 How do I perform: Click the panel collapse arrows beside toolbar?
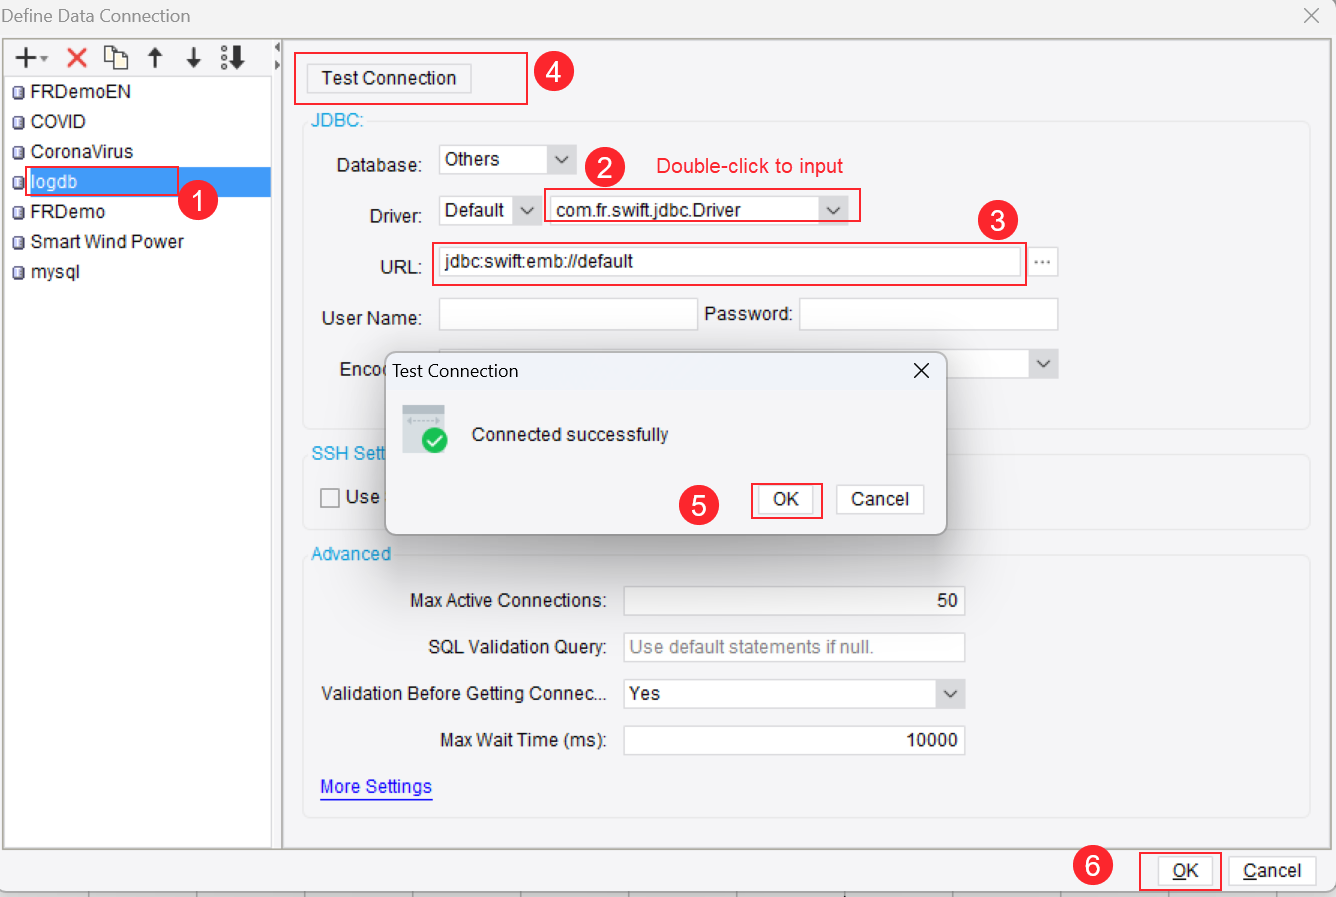[277, 57]
